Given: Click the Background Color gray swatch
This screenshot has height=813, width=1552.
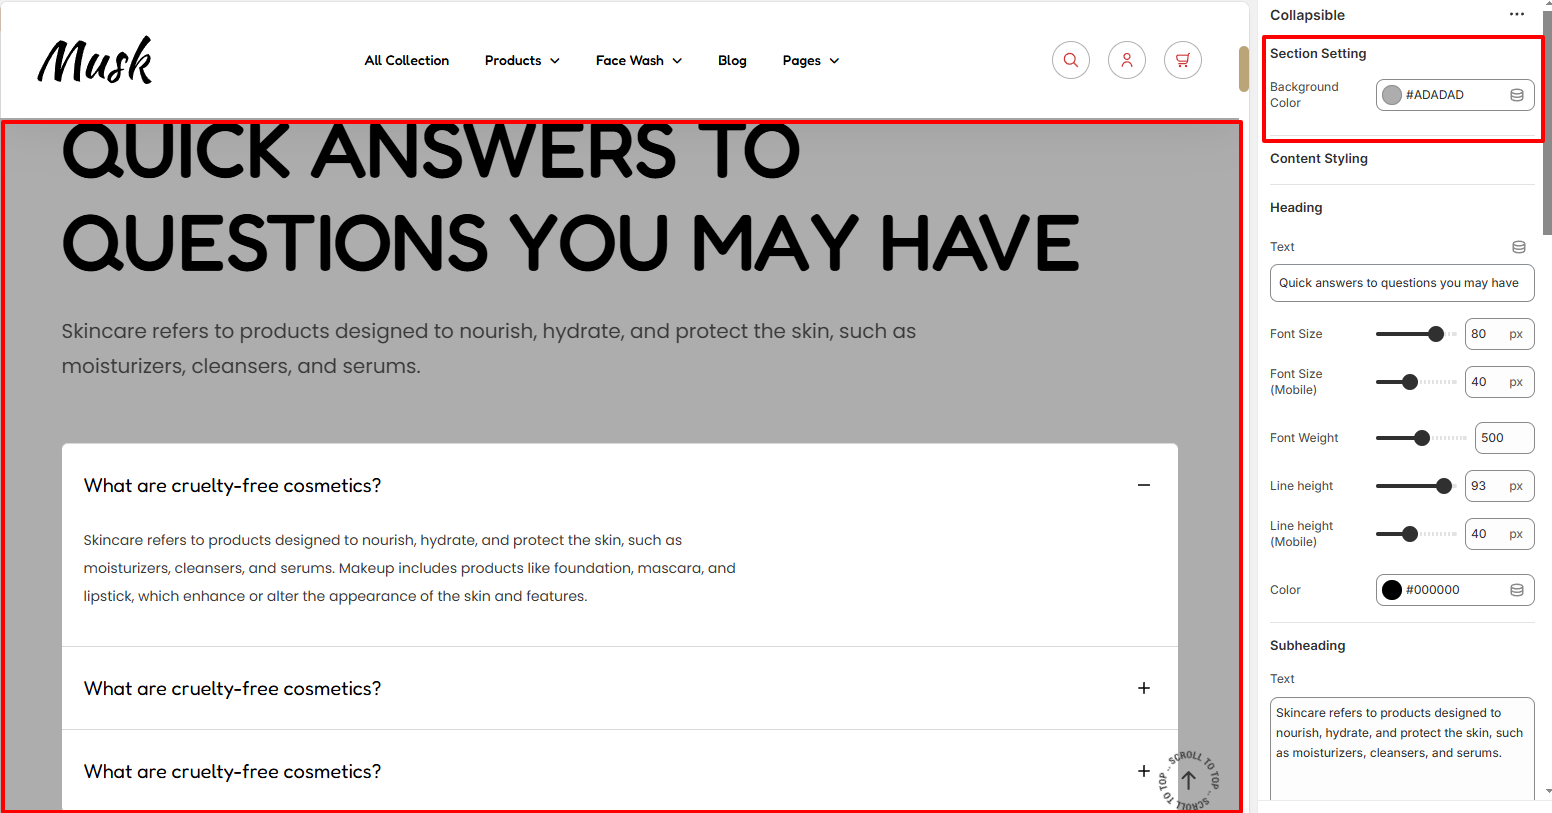Looking at the screenshot, I should coord(1392,95).
